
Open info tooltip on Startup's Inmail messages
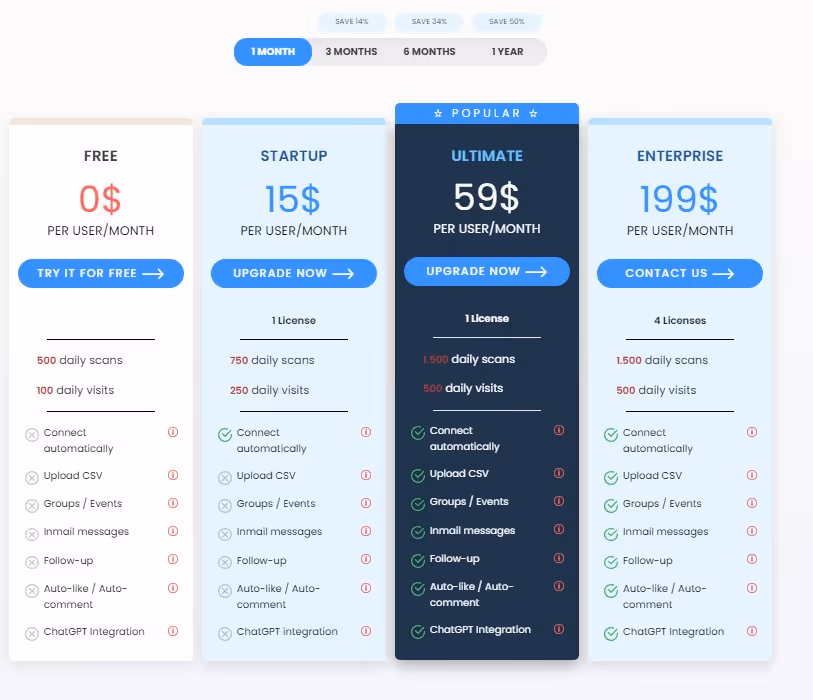(x=365, y=532)
